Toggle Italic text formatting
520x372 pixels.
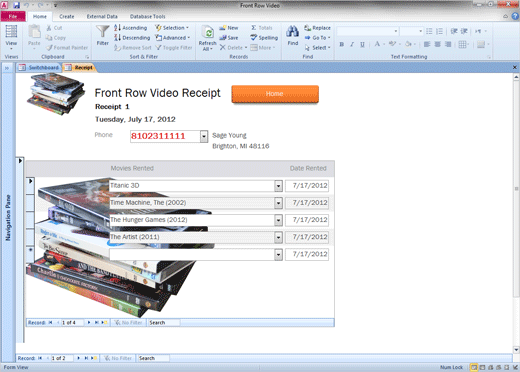[352, 44]
